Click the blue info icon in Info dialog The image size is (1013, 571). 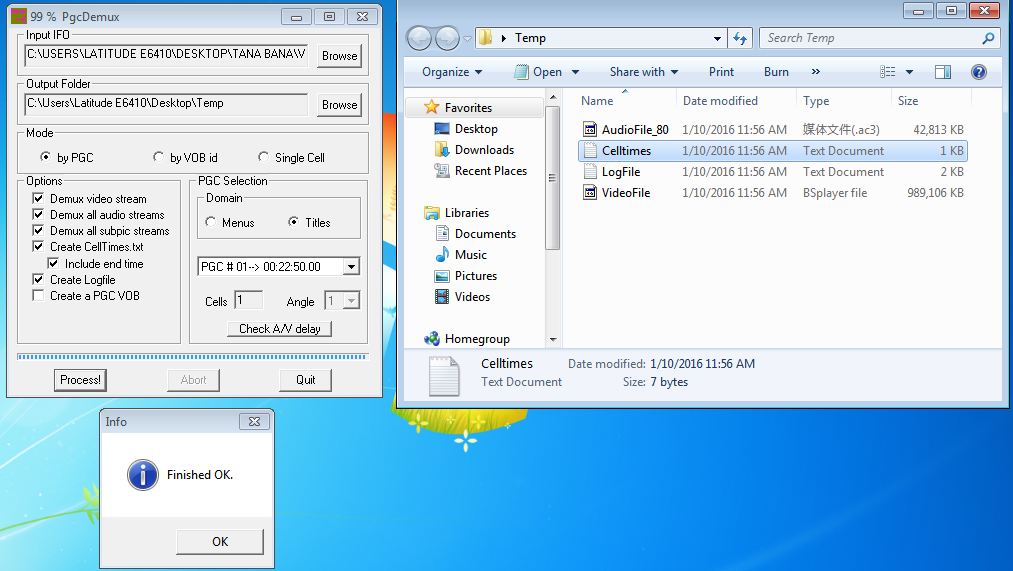coord(143,475)
